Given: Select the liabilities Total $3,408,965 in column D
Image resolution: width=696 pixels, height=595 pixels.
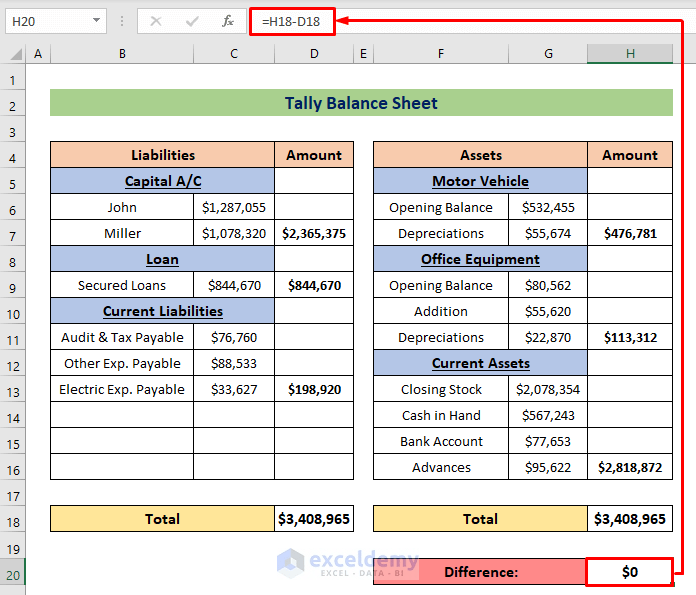Looking at the screenshot, I should pyautogui.click(x=314, y=519).
